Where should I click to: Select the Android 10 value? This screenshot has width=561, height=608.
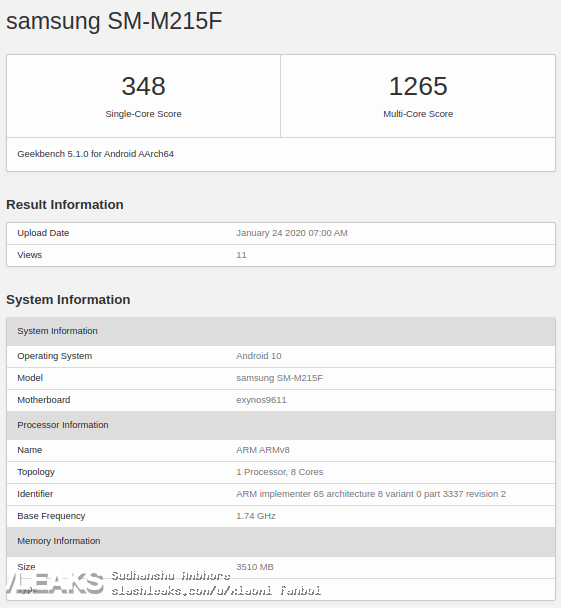[259, 356]
